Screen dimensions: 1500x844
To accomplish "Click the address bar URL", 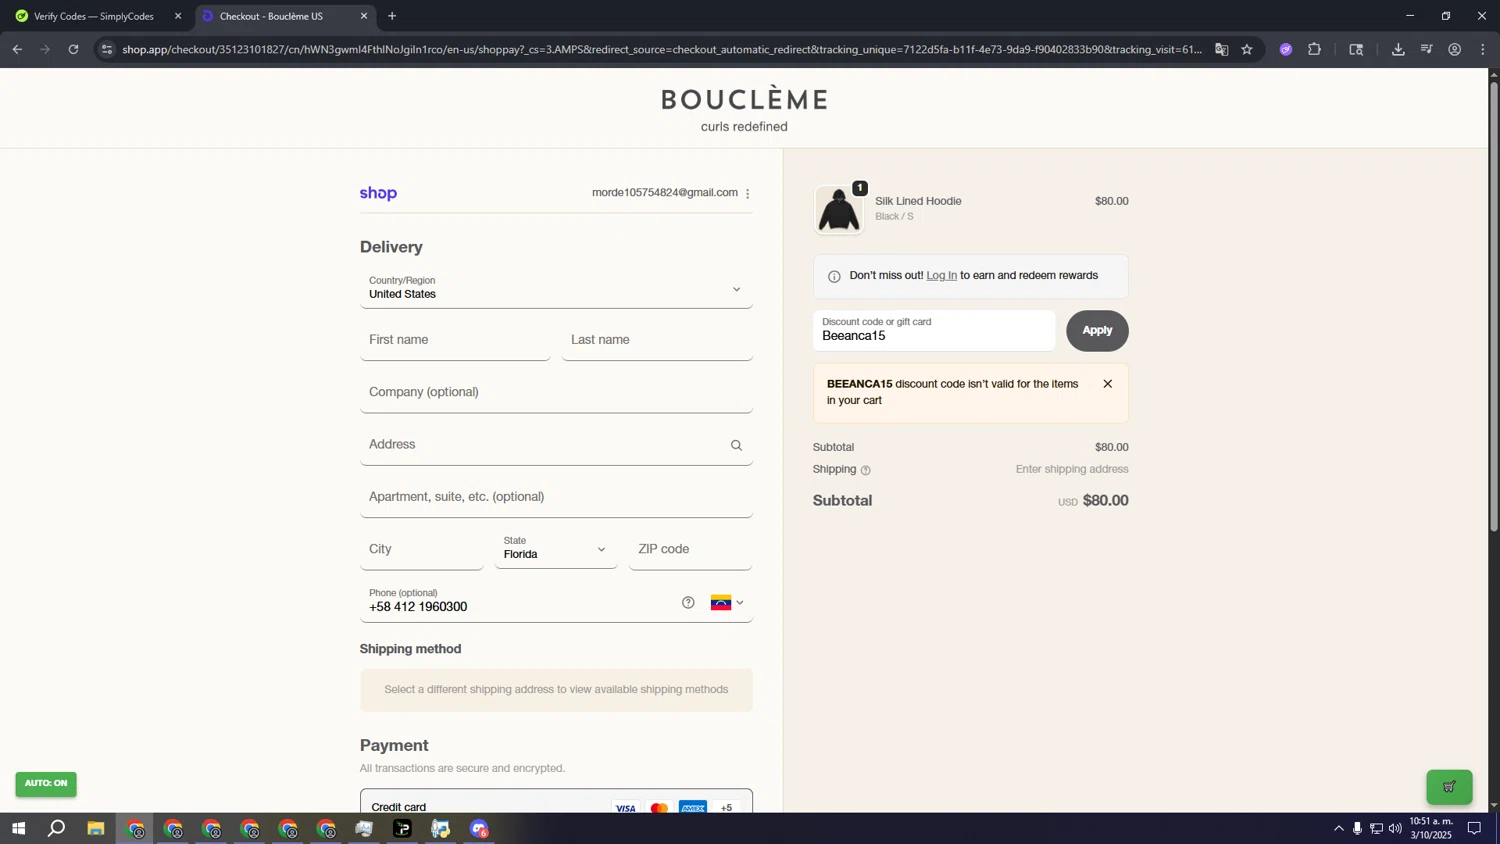I will (661, 49).
